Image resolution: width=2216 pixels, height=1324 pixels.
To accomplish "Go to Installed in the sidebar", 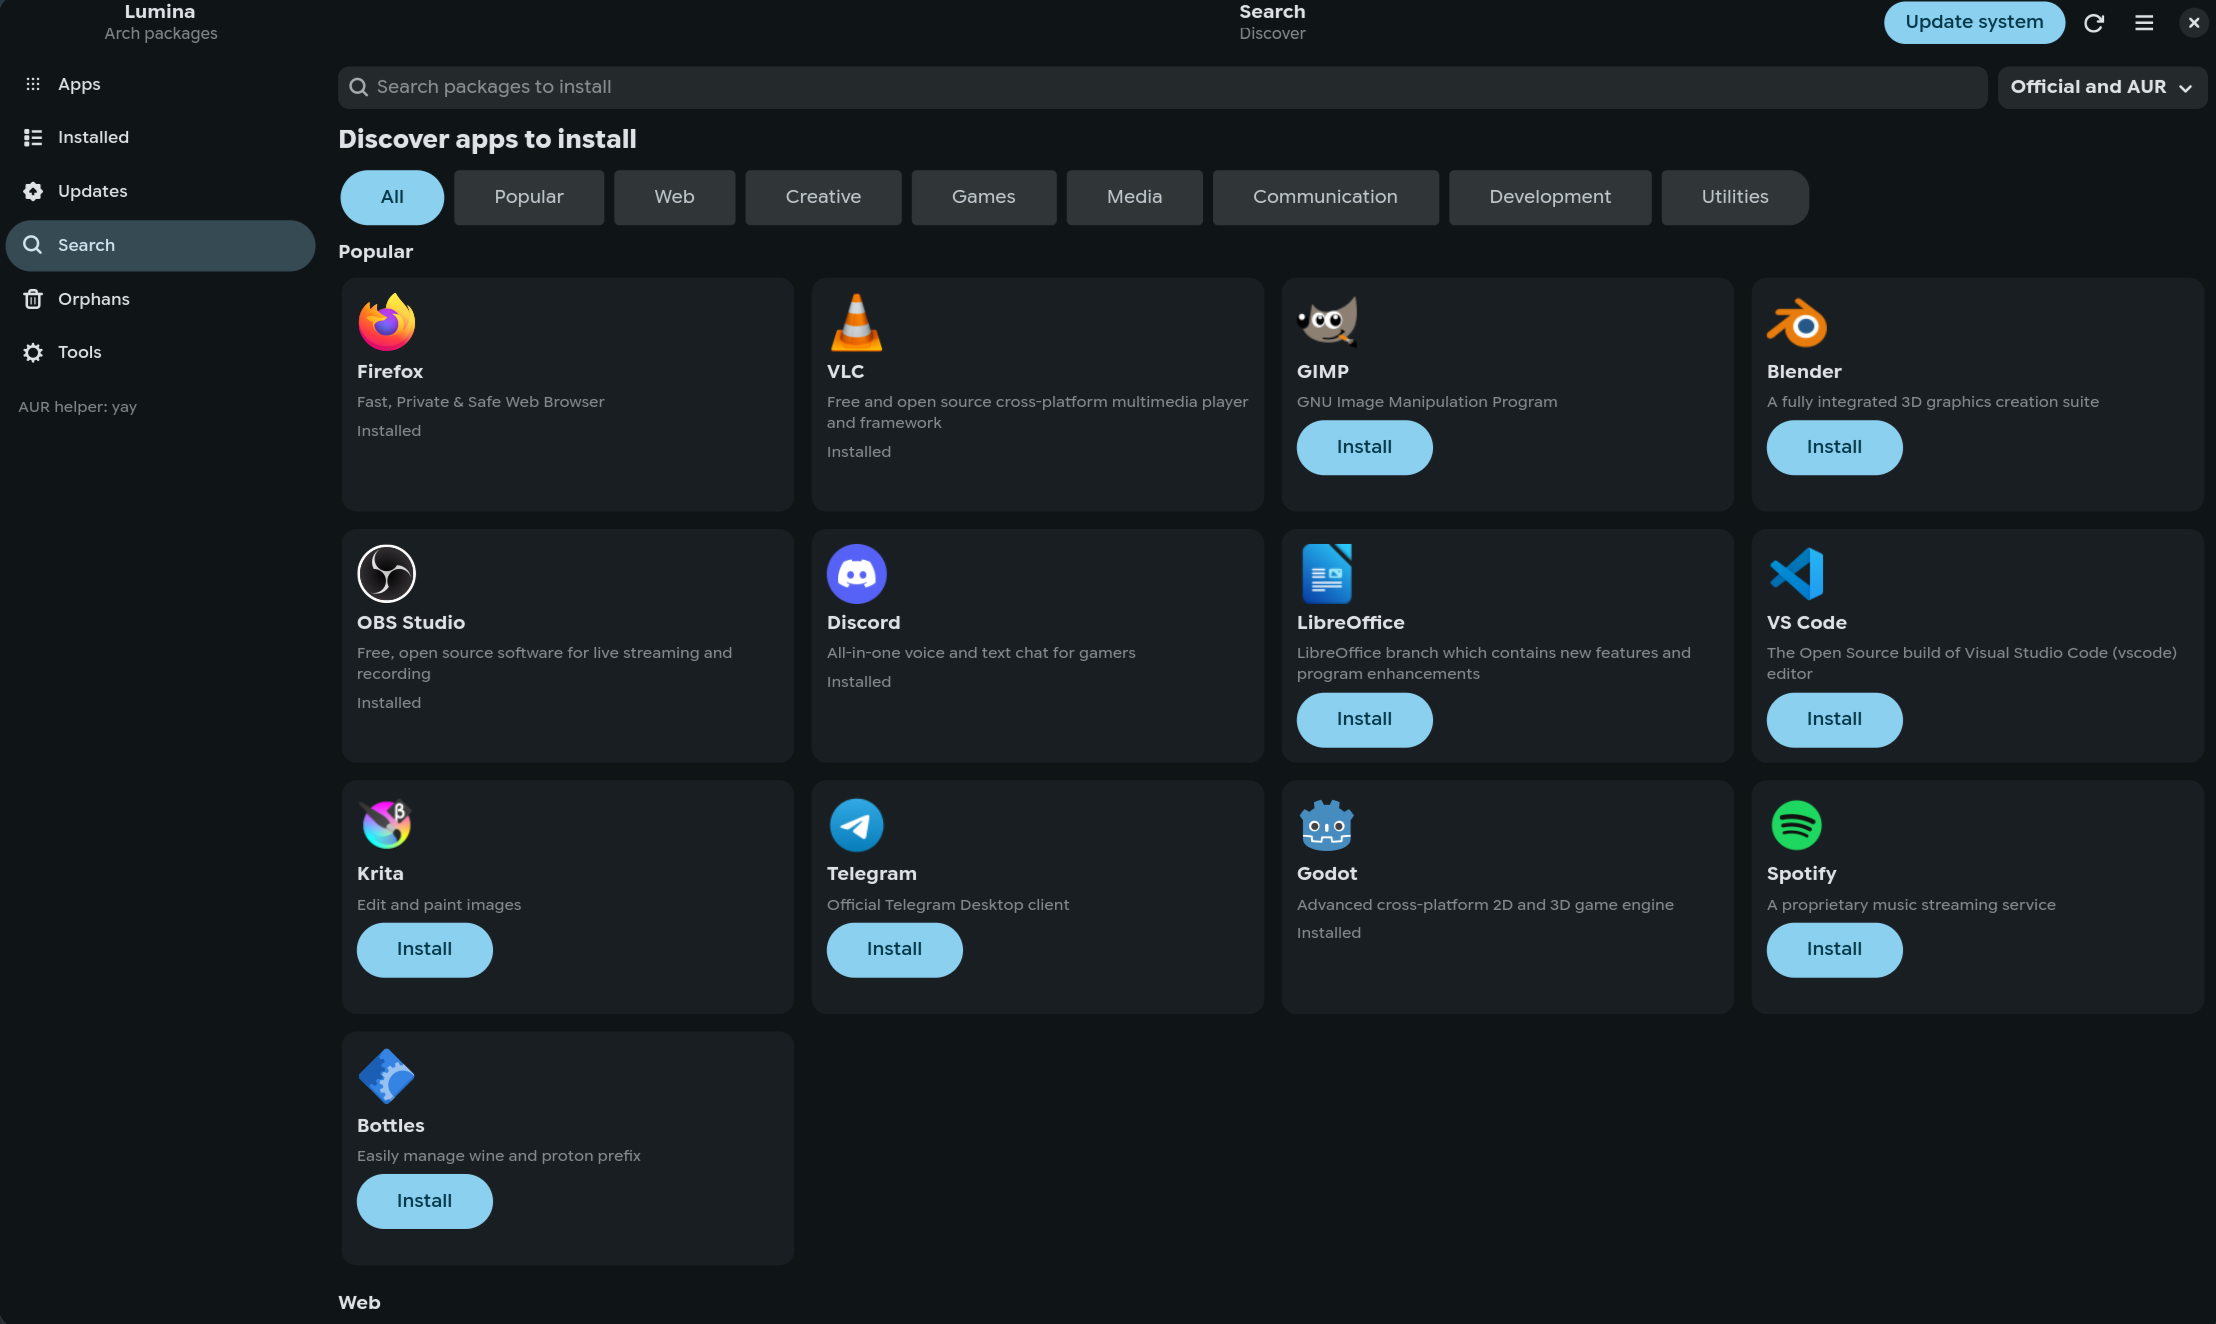I will coord(160,137).
